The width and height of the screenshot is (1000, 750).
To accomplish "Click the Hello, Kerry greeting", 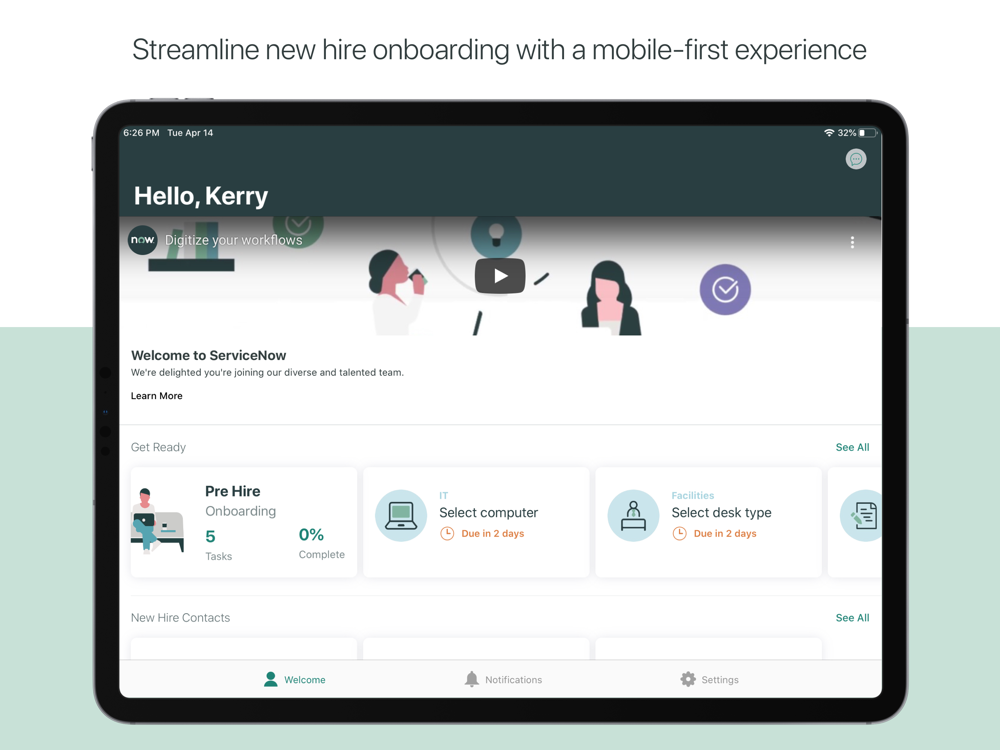I will tap(201, 196).
